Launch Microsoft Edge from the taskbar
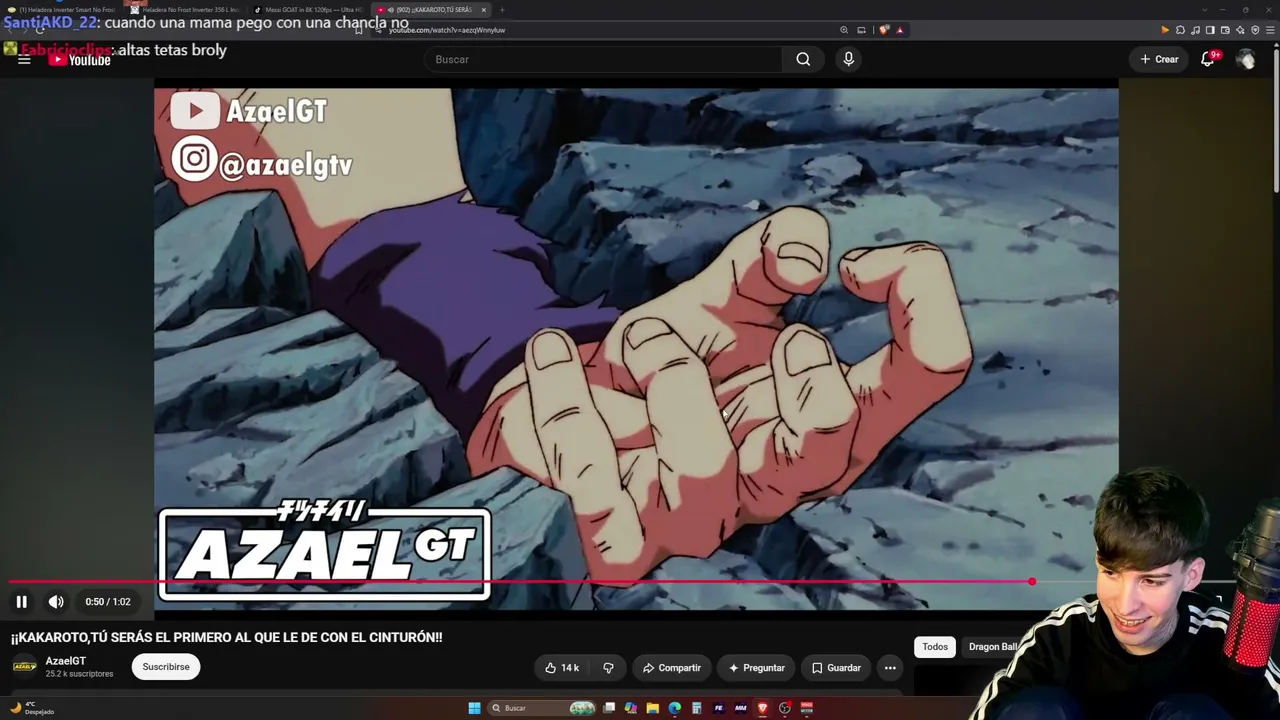The height and width of the screenshot is (720, 1280). coord(674,708)
